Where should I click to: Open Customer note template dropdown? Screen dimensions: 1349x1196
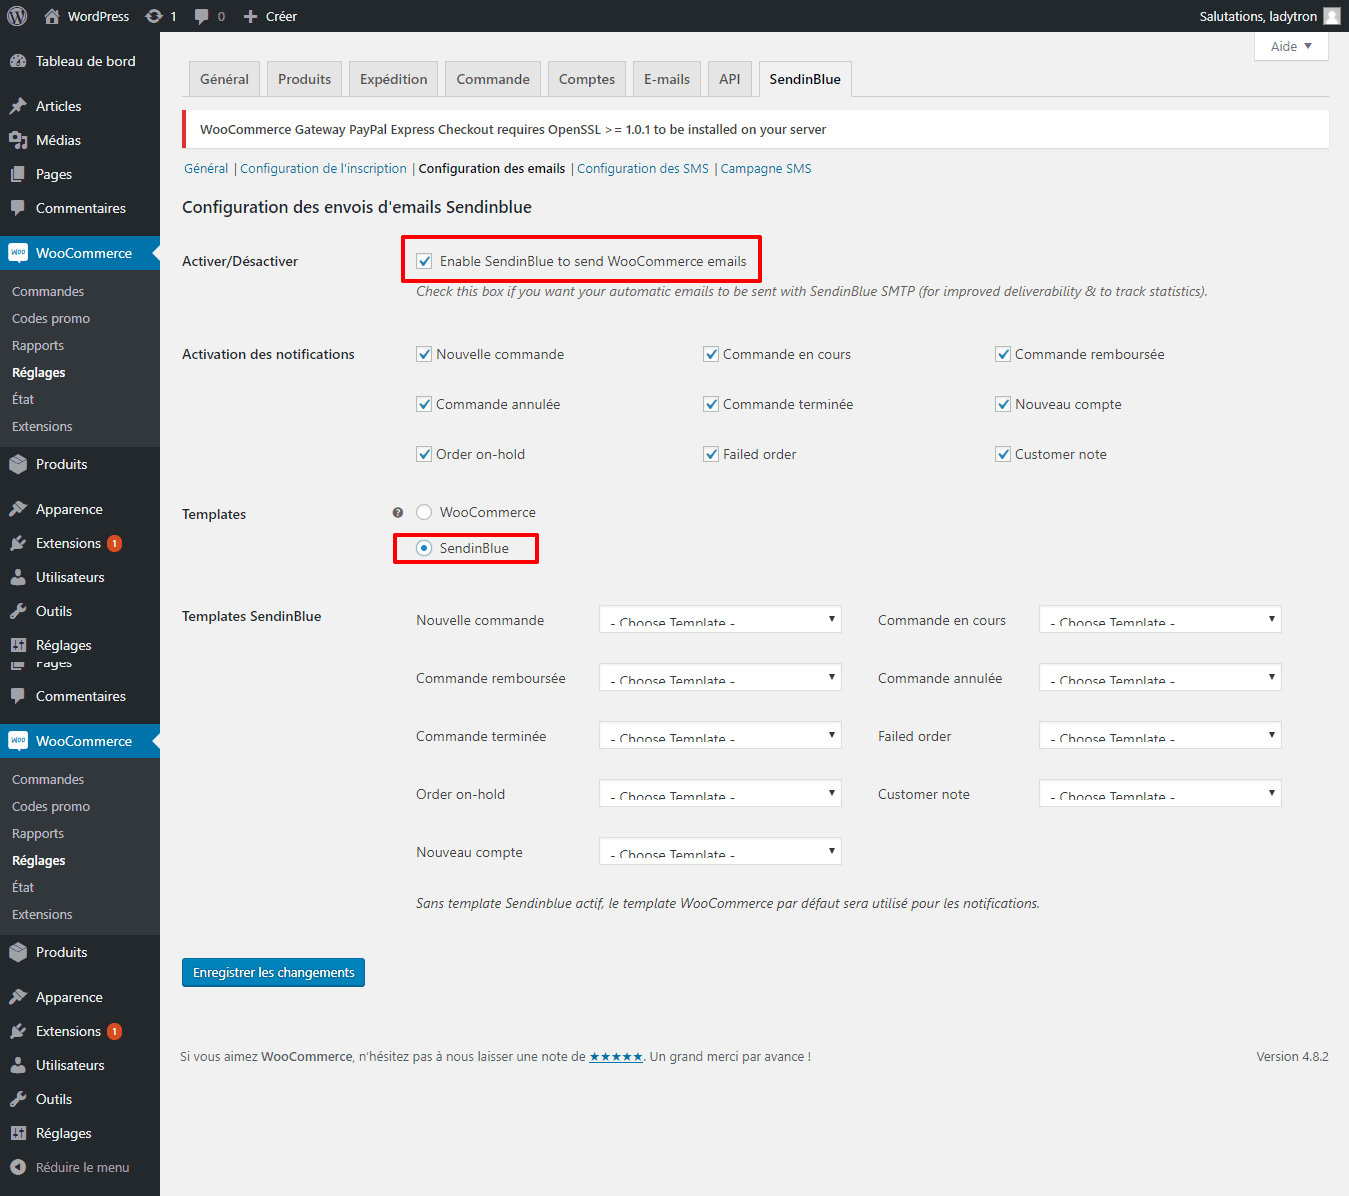[1160, 793]
